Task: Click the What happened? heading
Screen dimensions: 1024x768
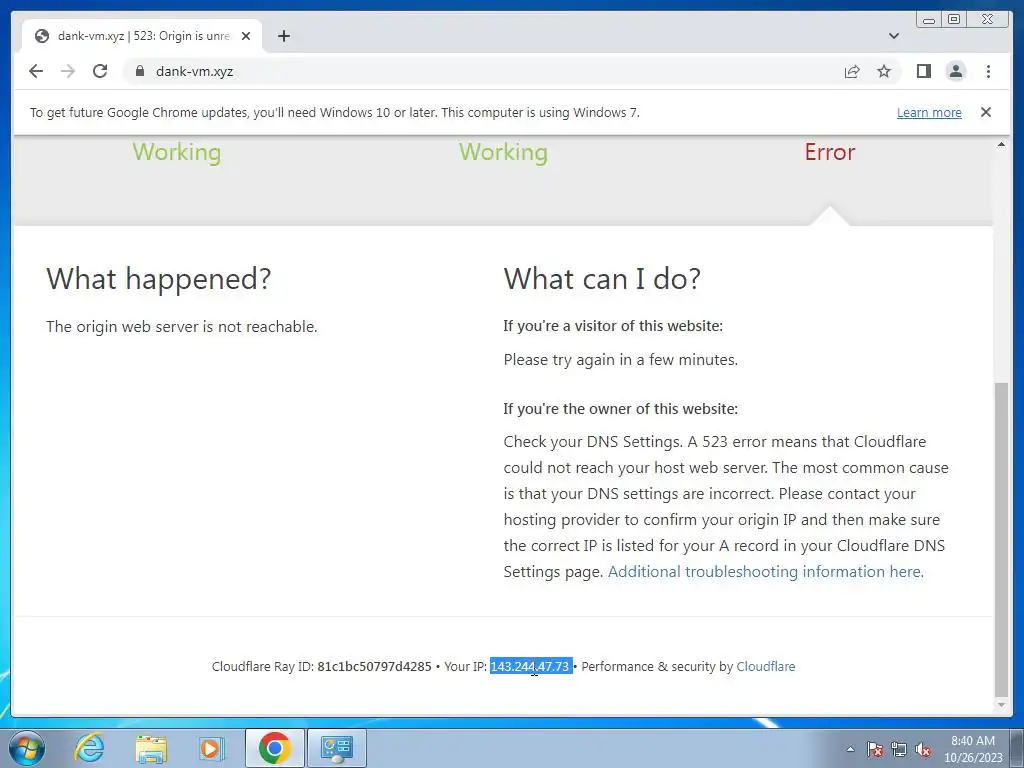Action: pyautogui.click(x=159, y=279)
